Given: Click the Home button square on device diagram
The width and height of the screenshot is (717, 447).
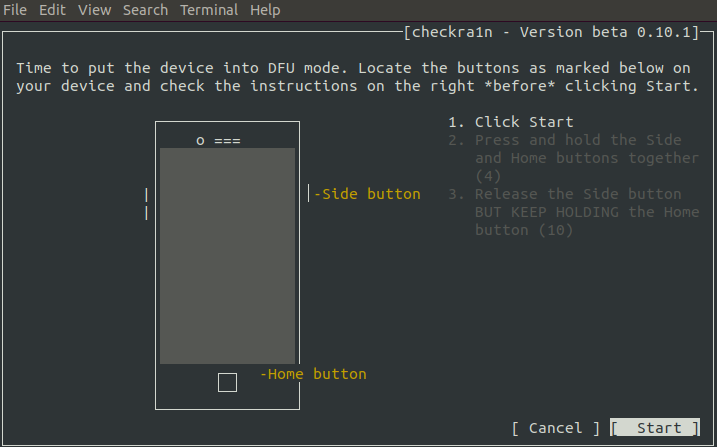Looking at the screenshot, I should pos(227,383).
